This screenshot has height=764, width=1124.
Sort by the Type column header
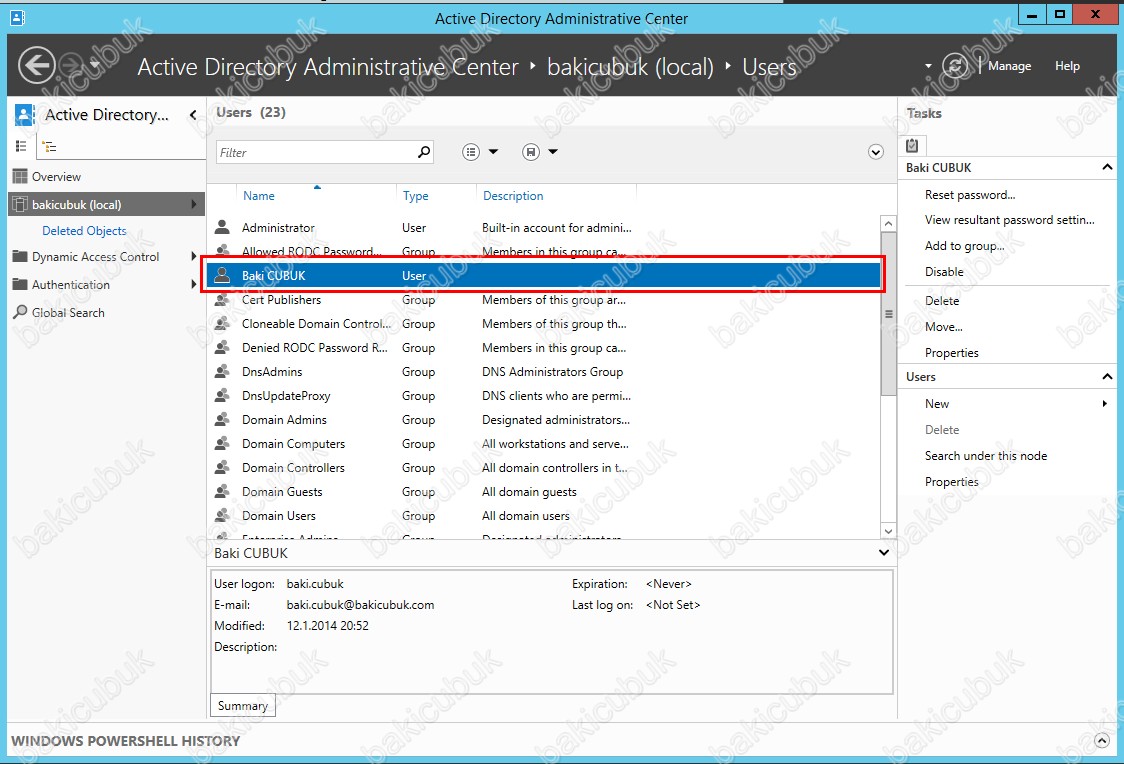[x=415, y=196]
